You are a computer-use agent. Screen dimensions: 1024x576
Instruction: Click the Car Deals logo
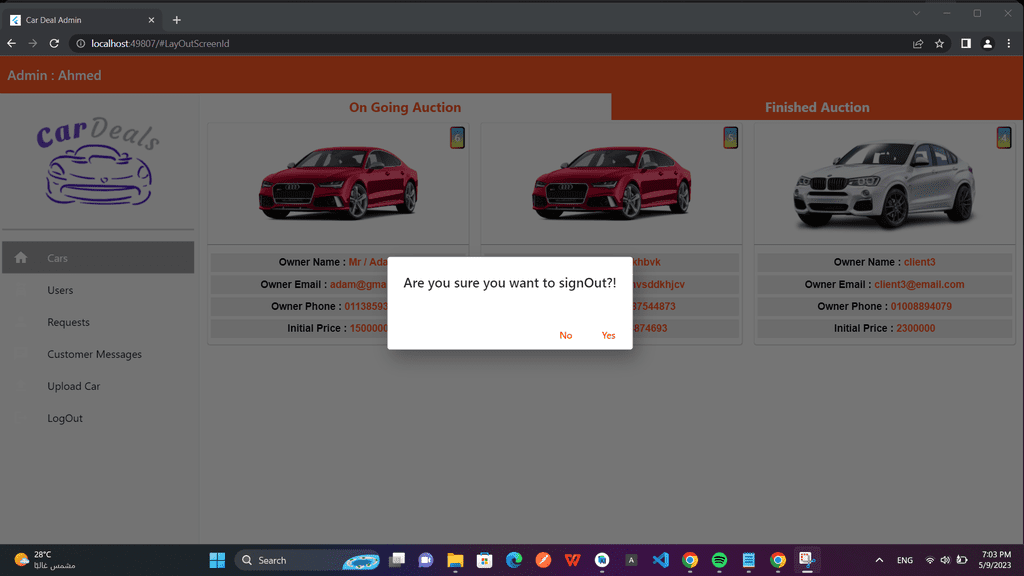point(98,161)
